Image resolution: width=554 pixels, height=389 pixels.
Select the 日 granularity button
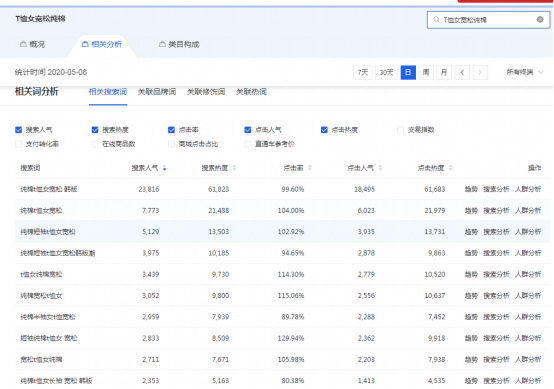[x=408, y=72]
